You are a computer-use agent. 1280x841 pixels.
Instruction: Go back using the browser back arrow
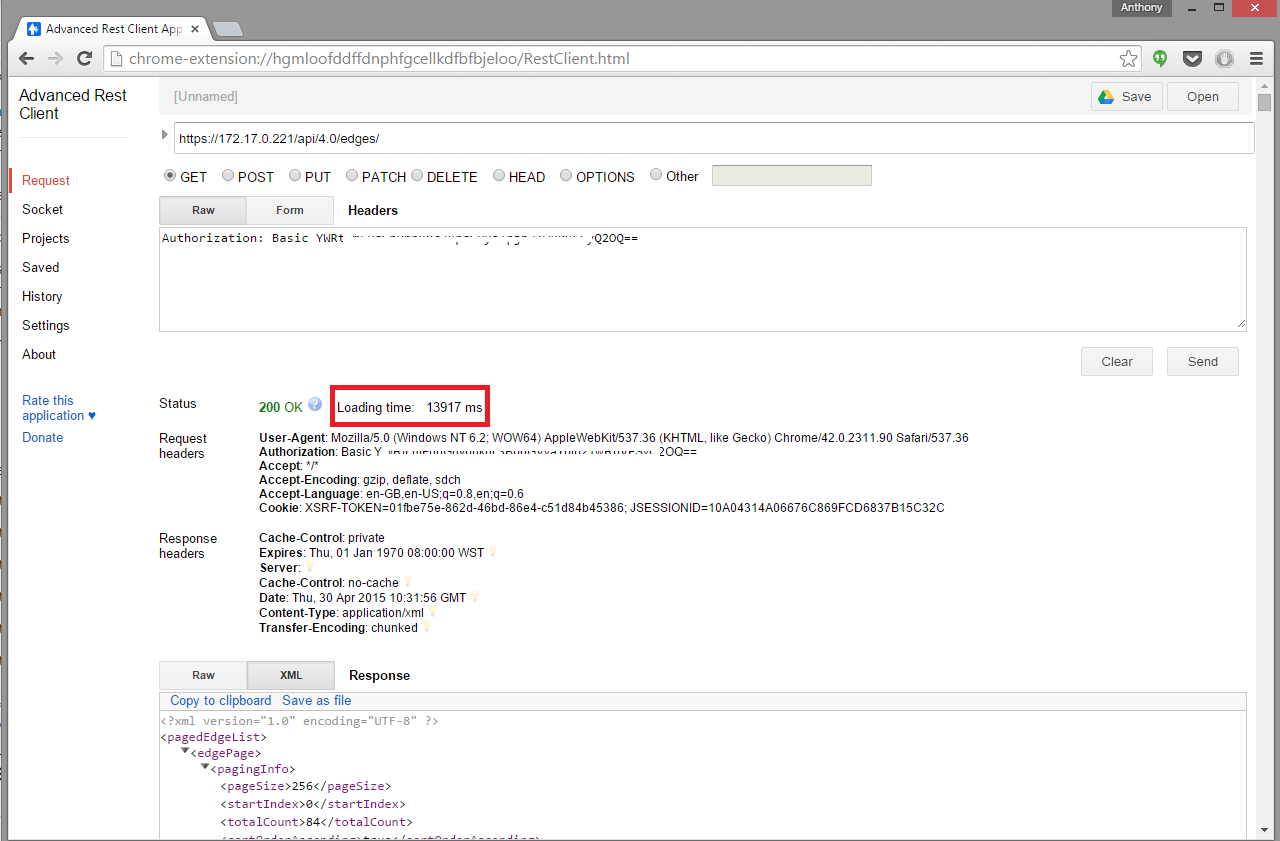pos(26,59)
